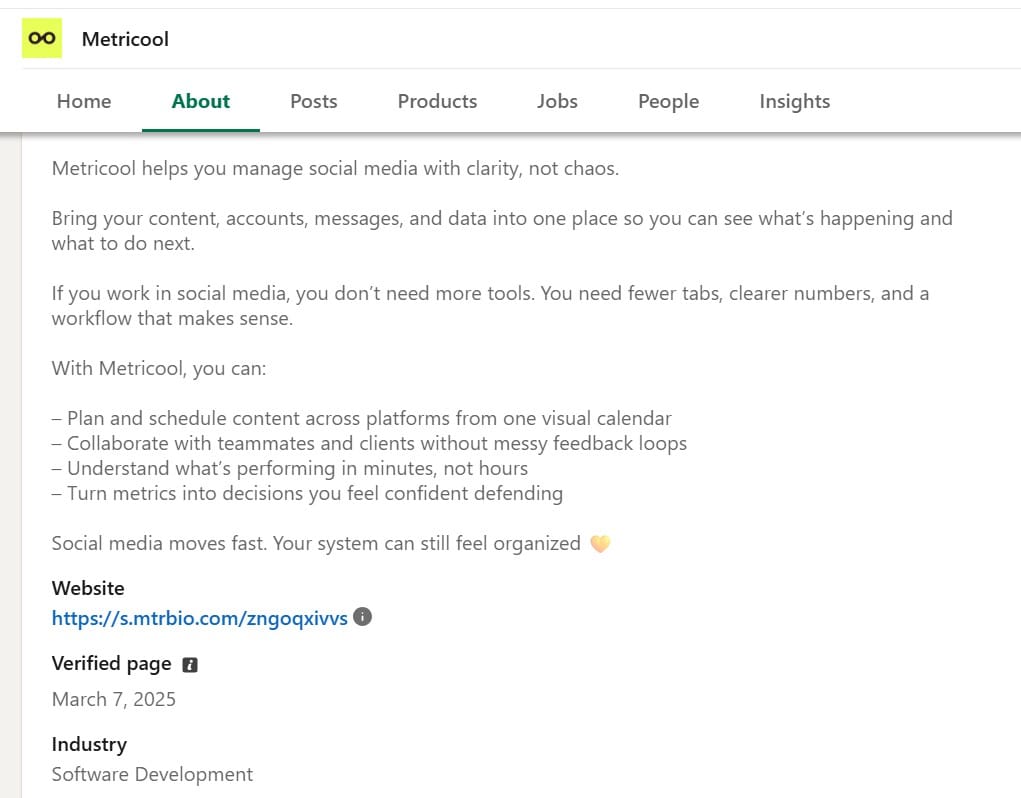The width and height of the screenshot is (1021, 798).
Task: Click 'Understand what's performing in minutes' line
Action: click(x=290, y=468)
